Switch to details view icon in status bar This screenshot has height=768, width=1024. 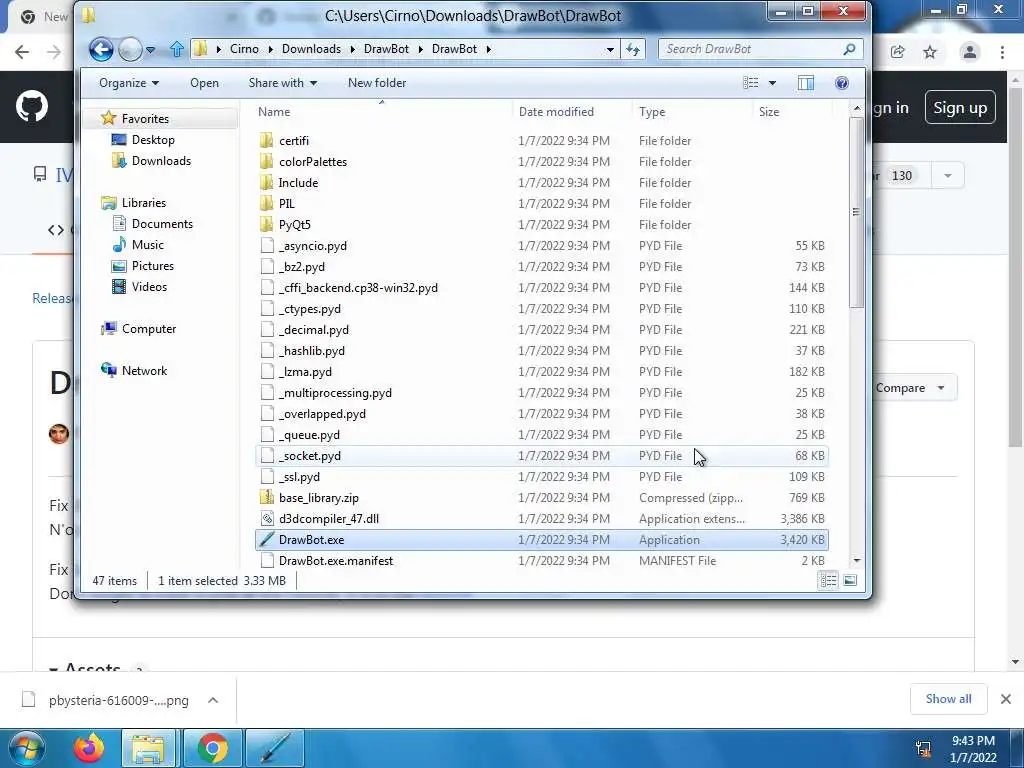pos(828,580)
